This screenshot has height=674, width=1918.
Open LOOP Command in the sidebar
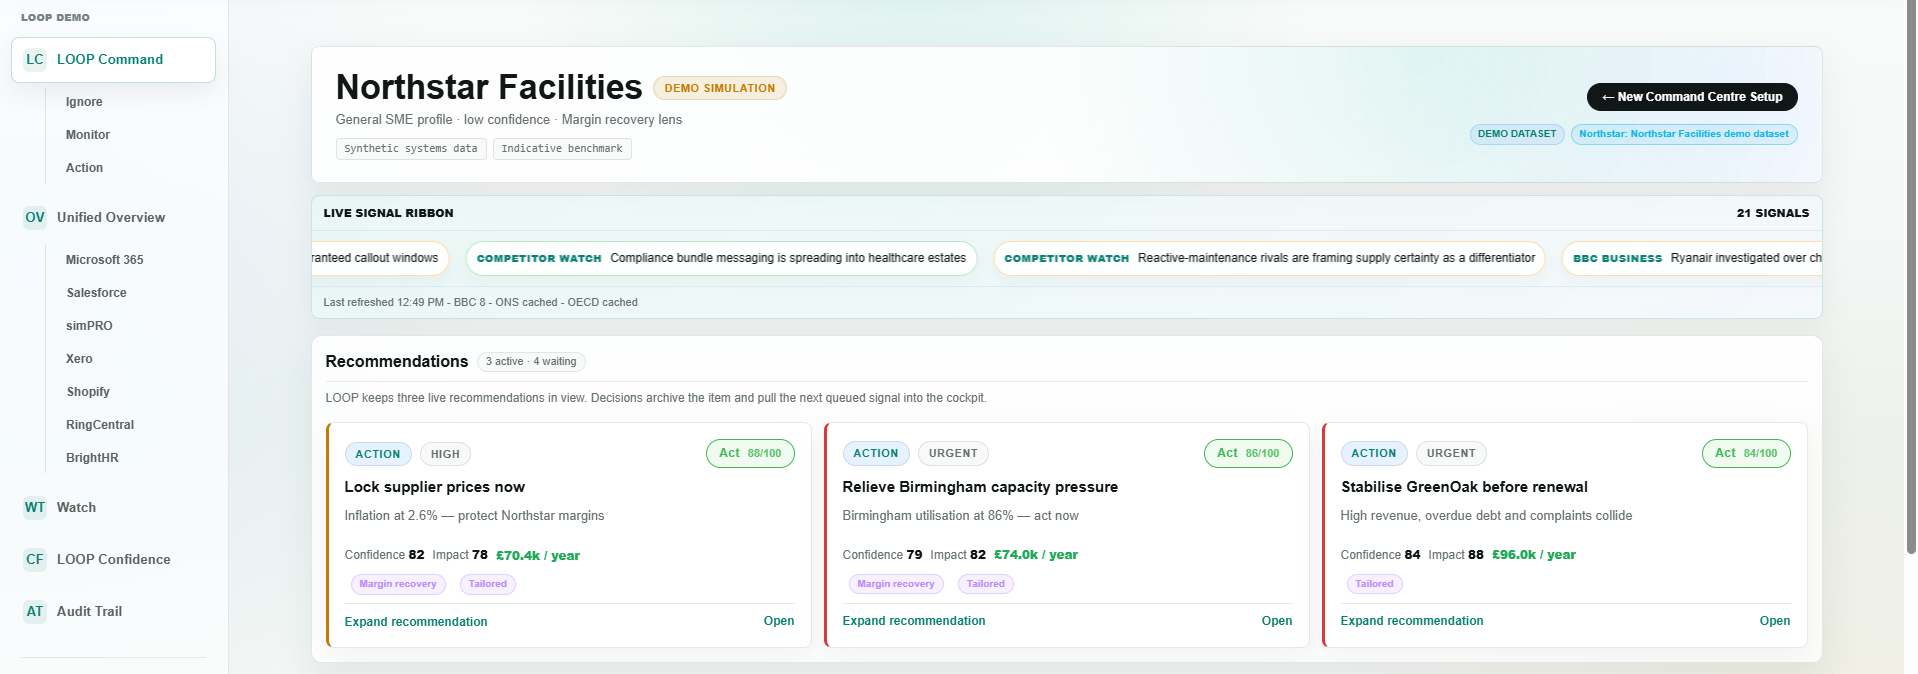coord(113,60)
